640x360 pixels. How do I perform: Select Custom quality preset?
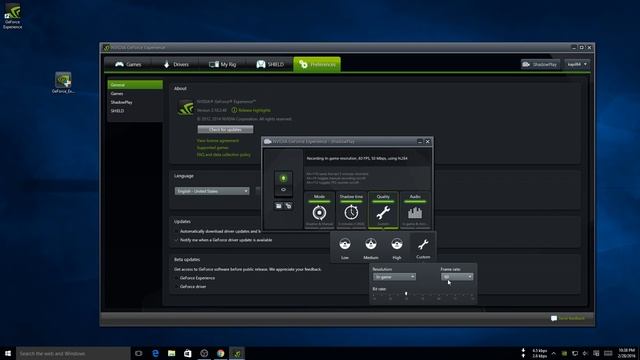(423, 248)
